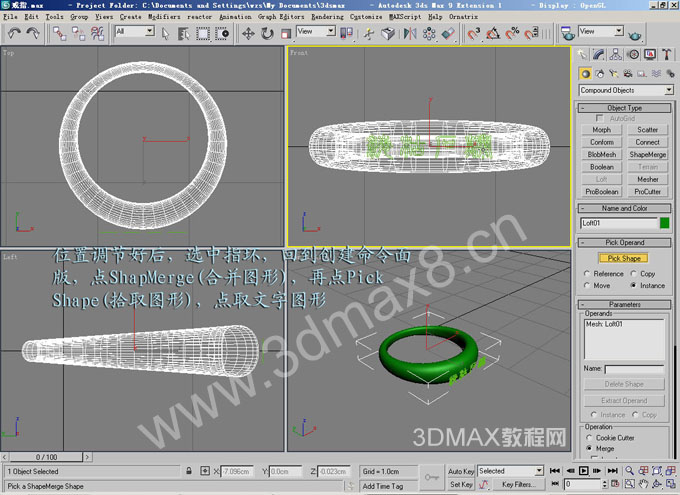Switch to the Utilities panel tab

(x=667, y=54)
